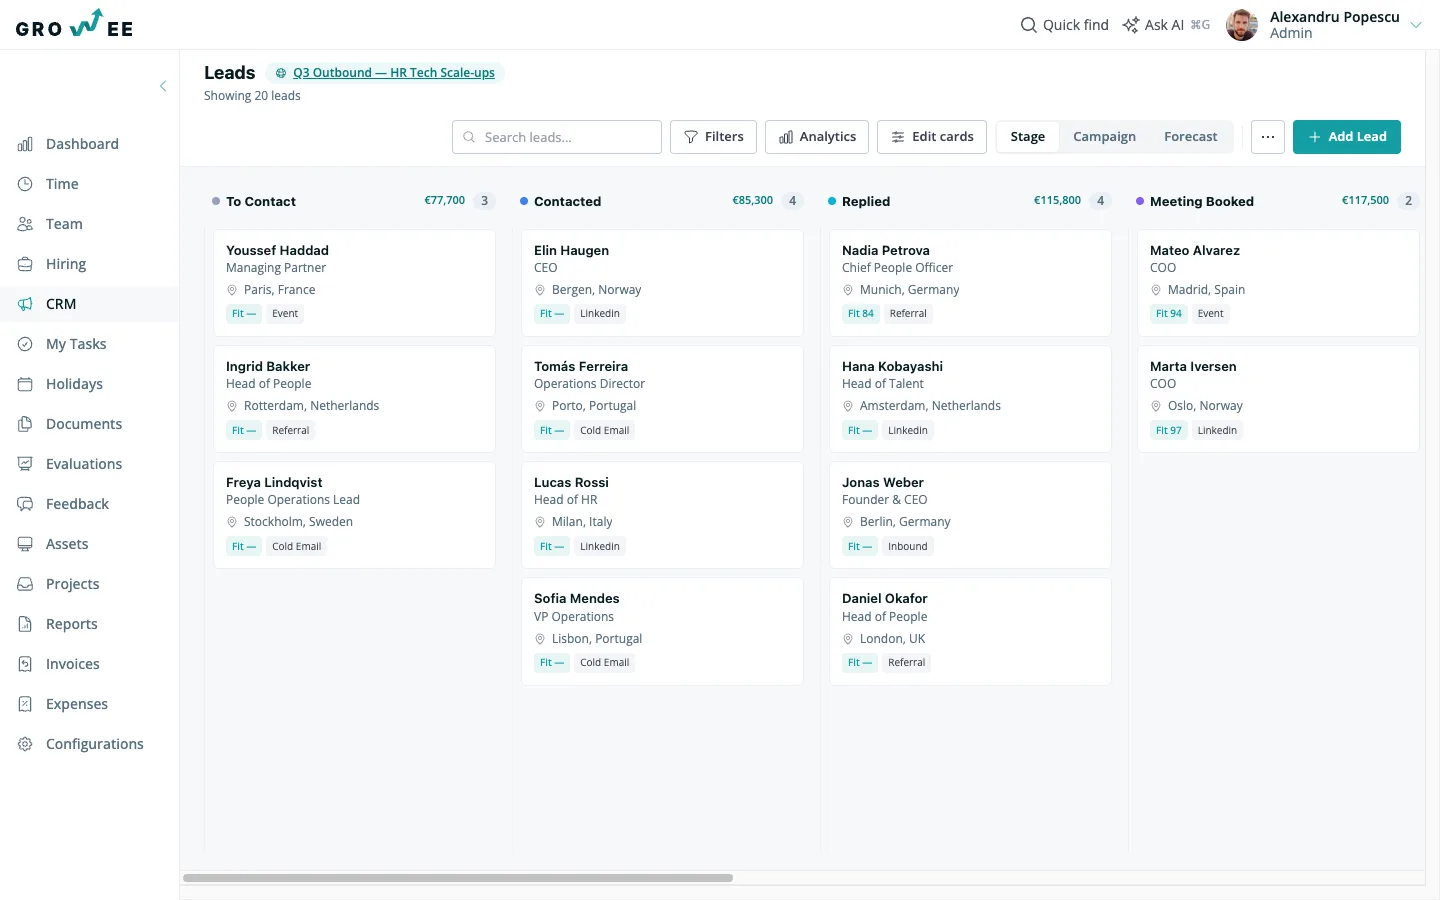
Task: Select the Reports menu label
Action: click(x=72, y=624)
